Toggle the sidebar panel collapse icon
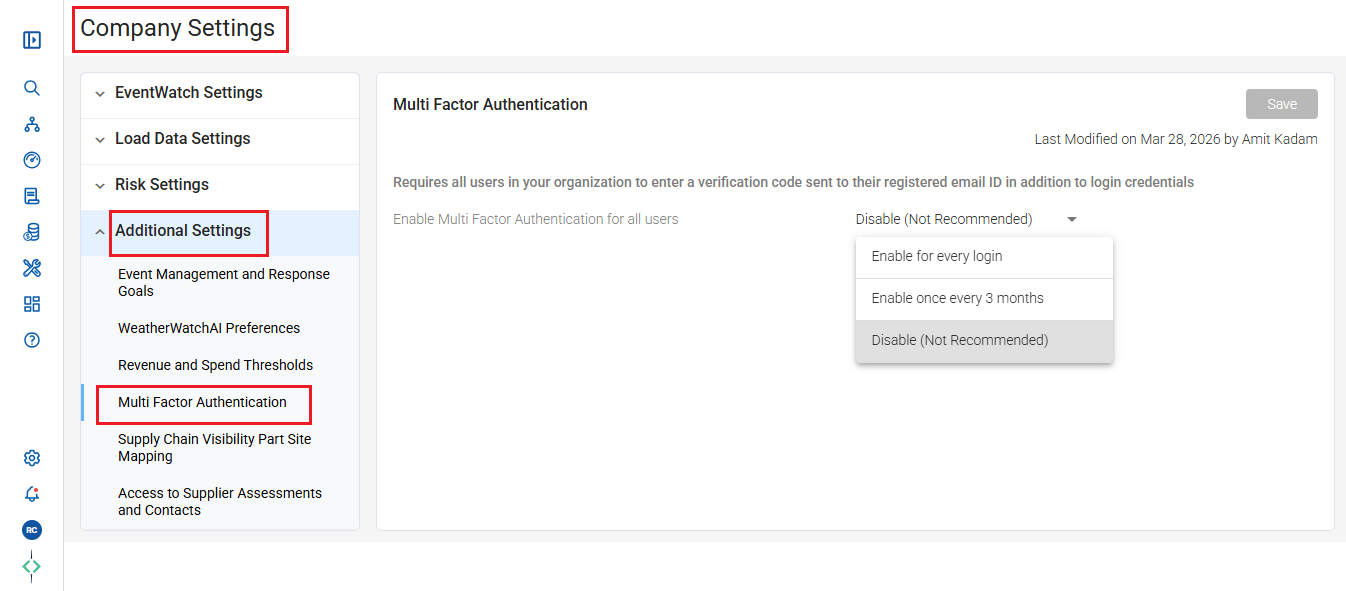This screenshot has width=1346, height=591. [32, 40]
